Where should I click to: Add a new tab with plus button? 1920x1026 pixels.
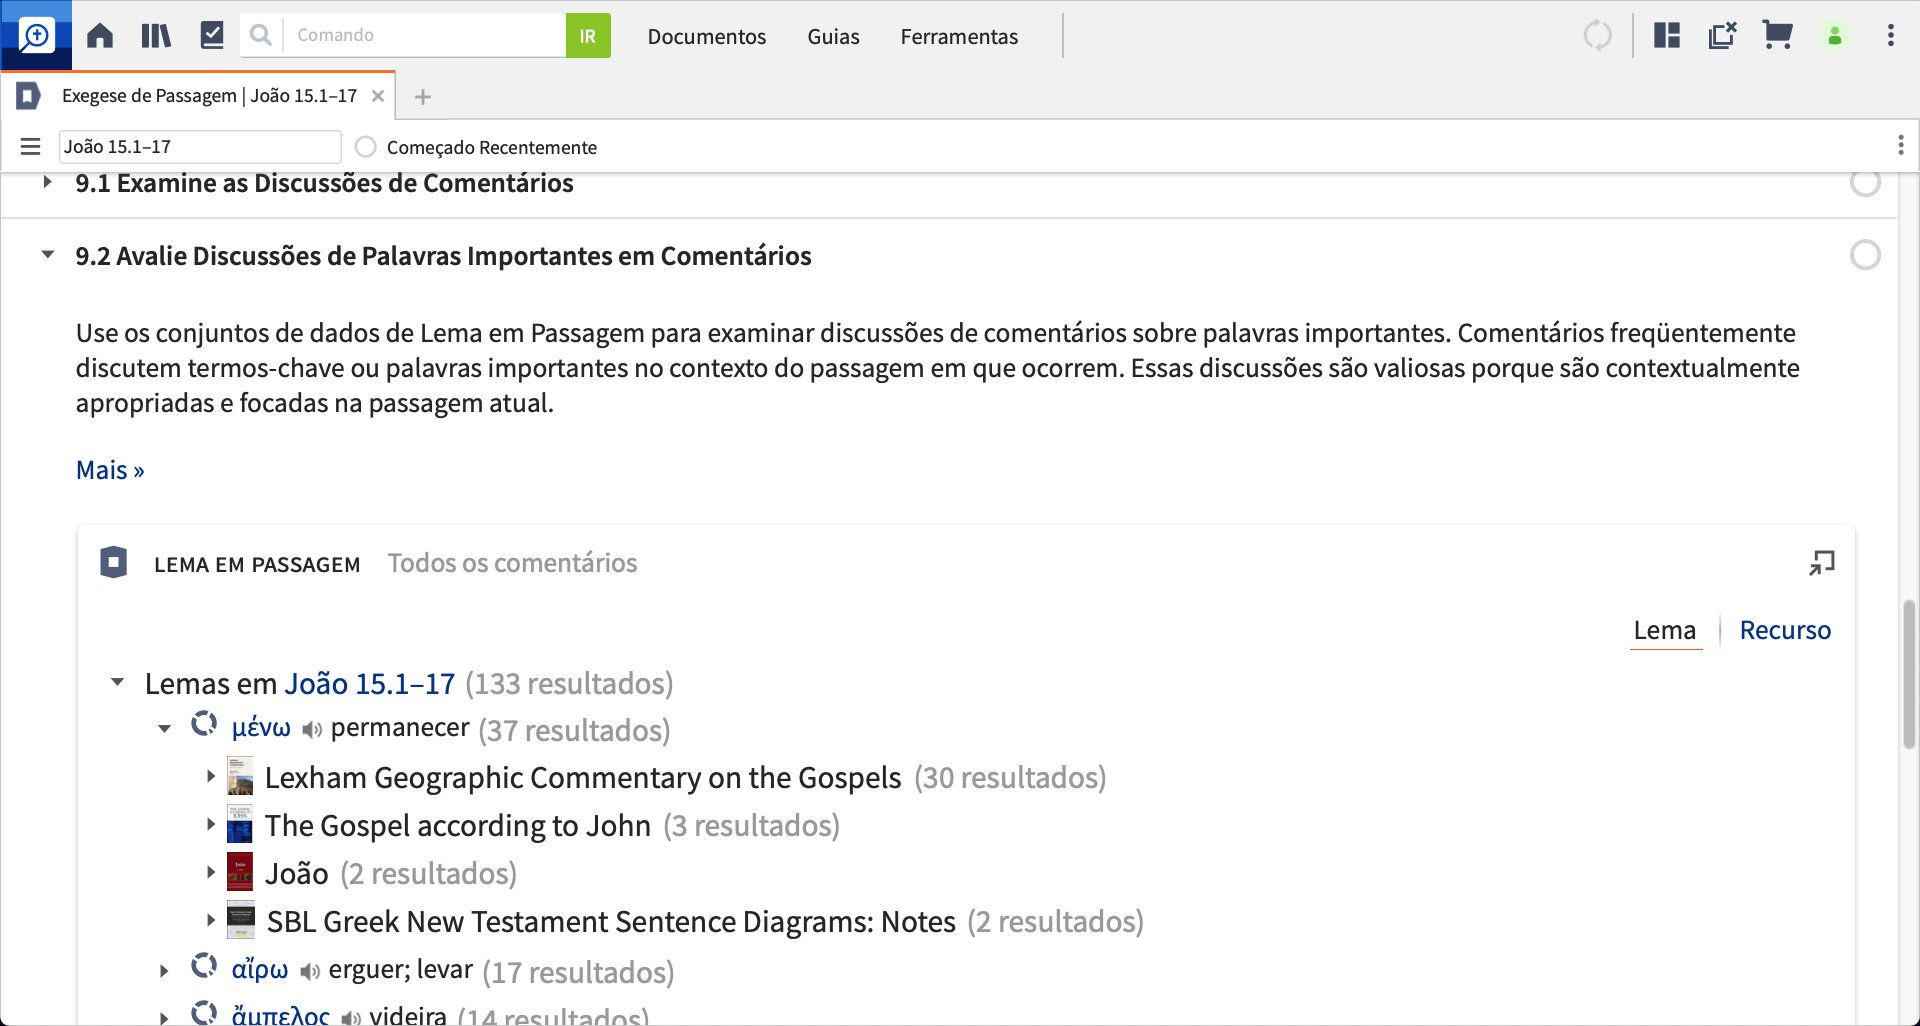tap(423, 97)
